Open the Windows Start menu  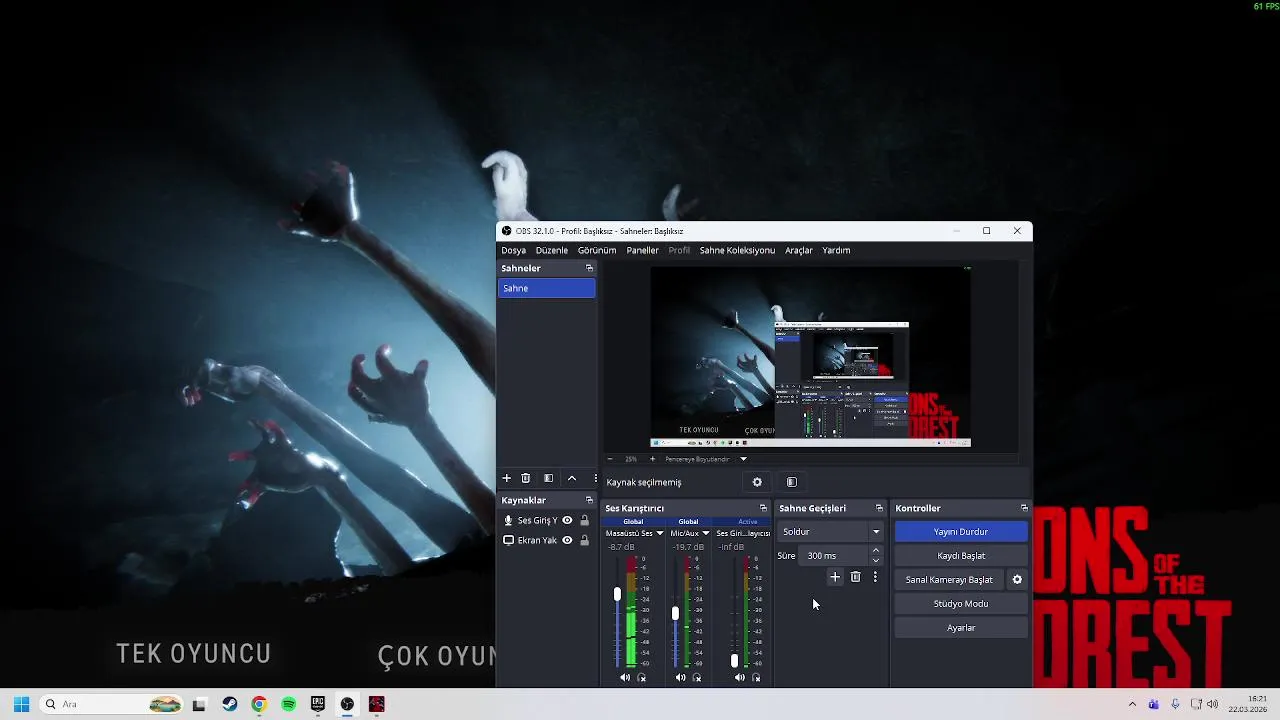[x=21, y=704]
